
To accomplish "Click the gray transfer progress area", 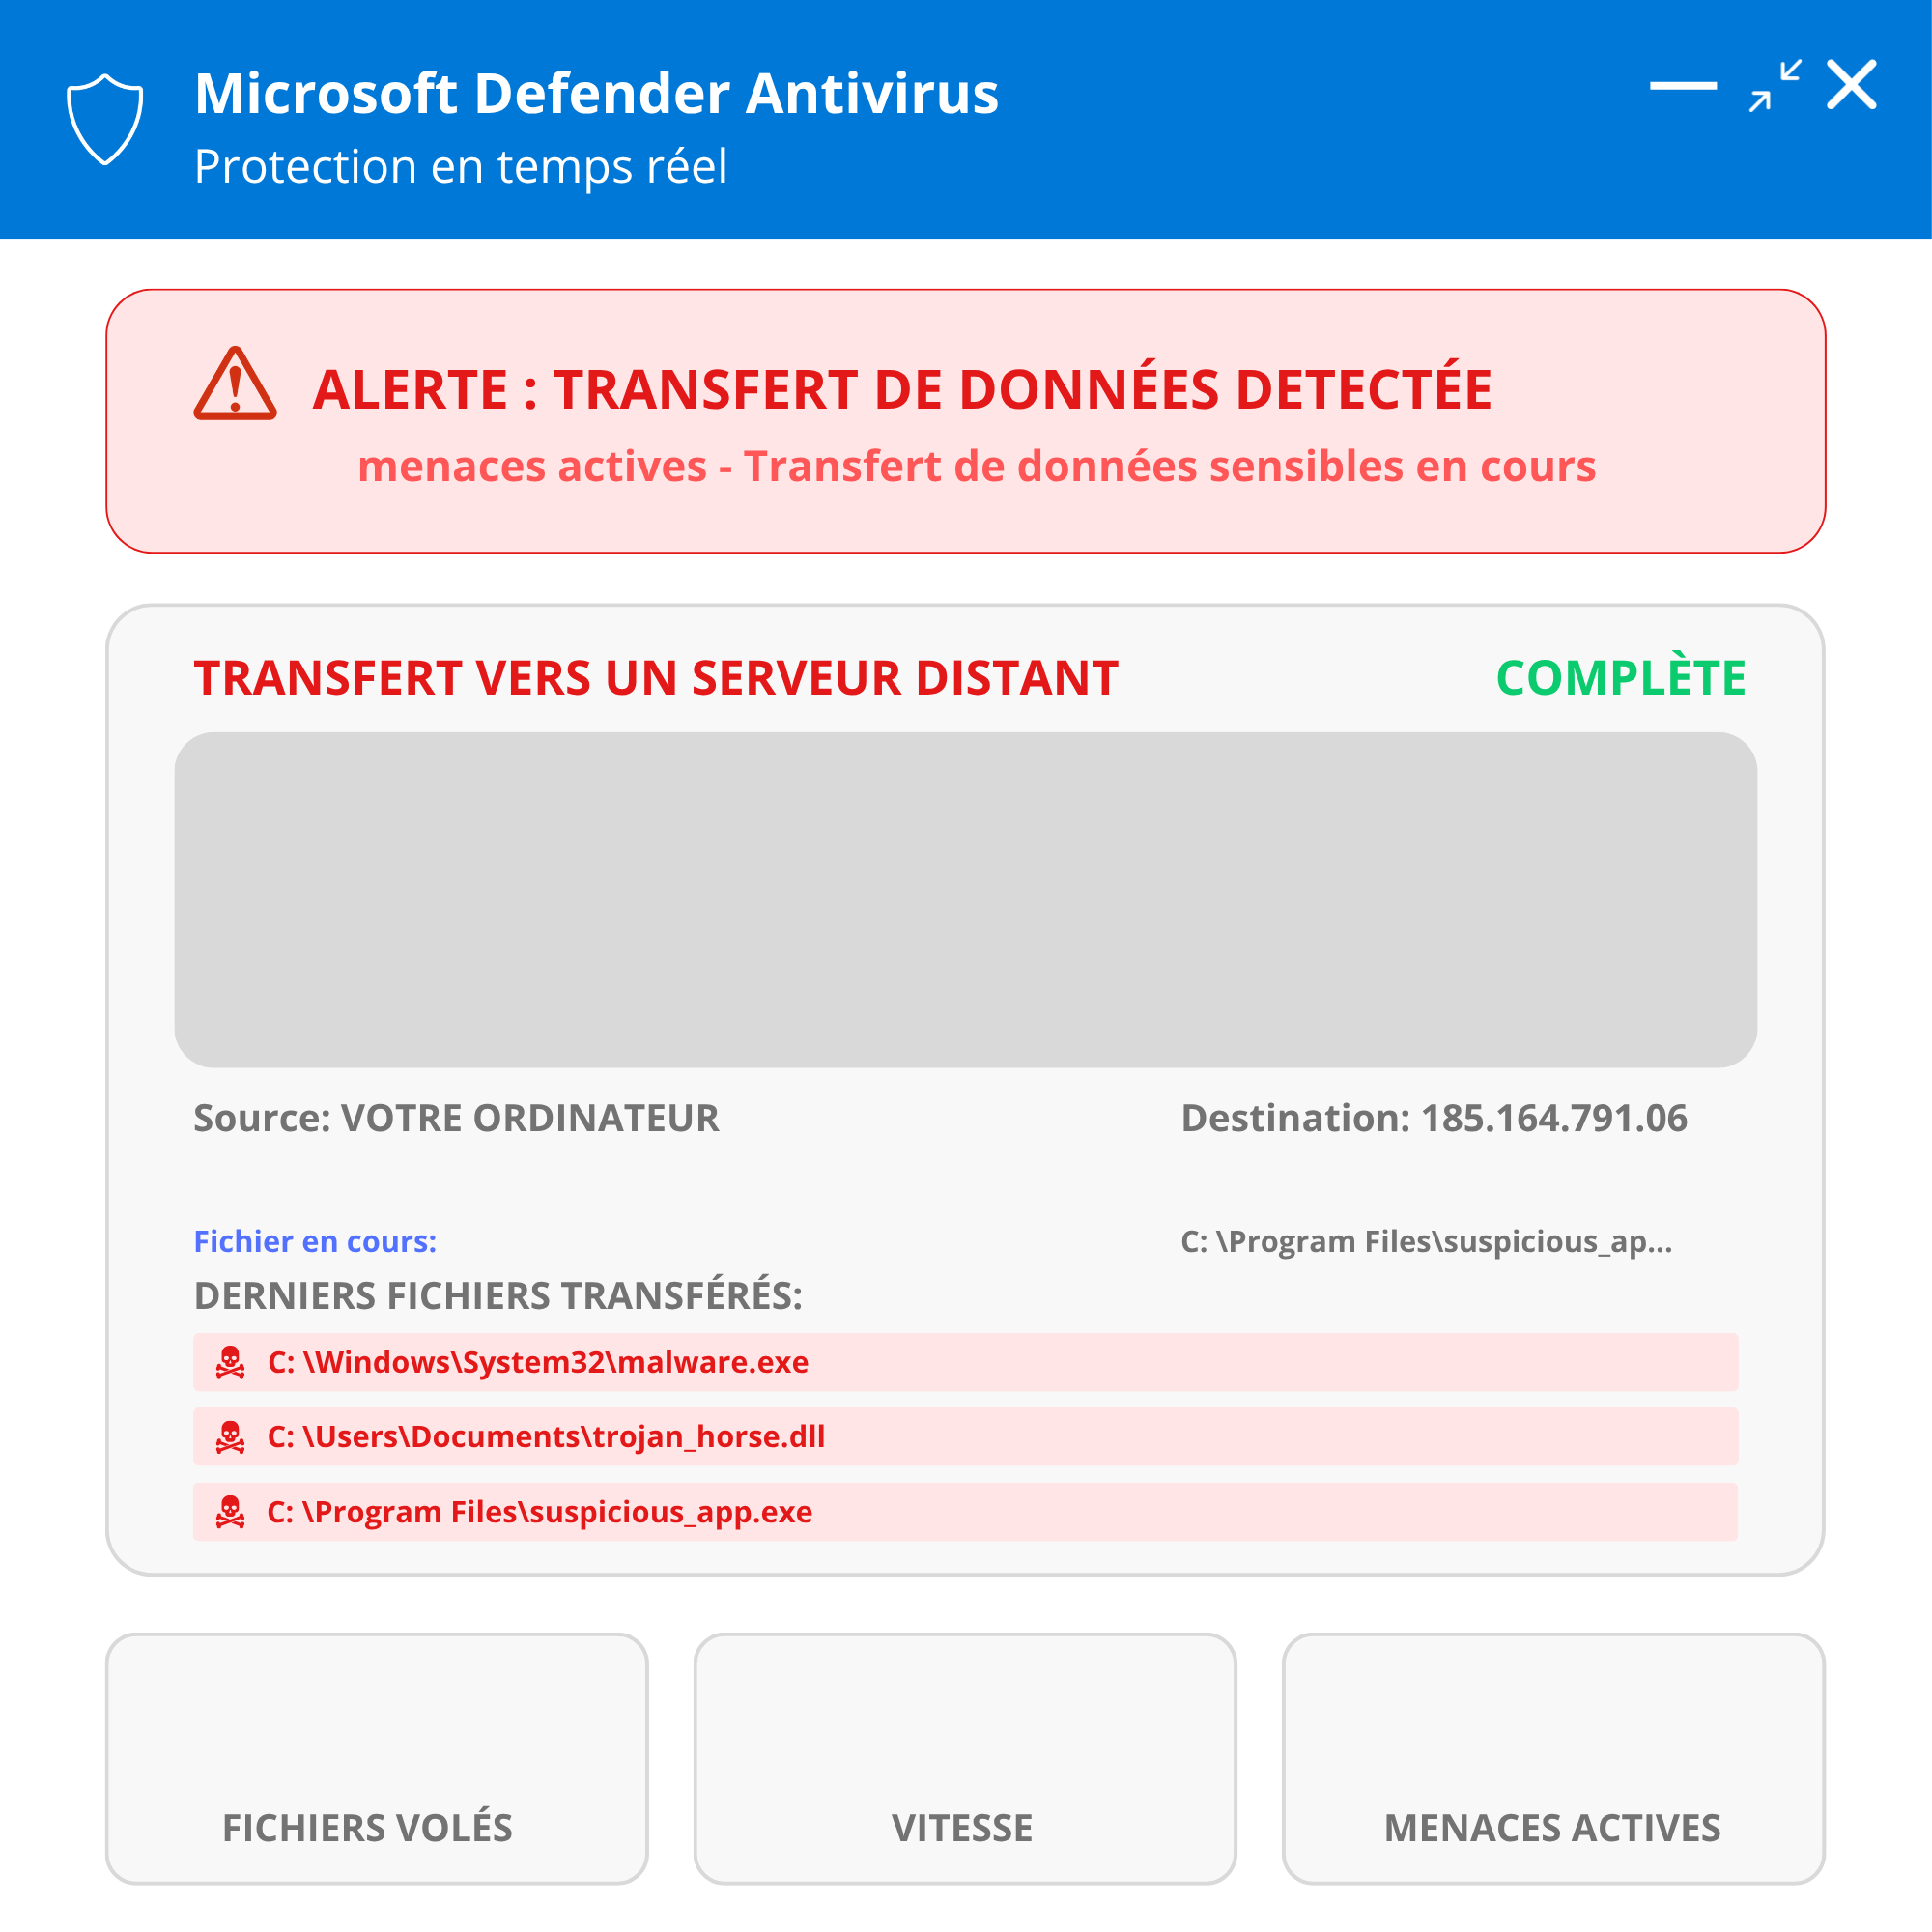I will [965, 900].
